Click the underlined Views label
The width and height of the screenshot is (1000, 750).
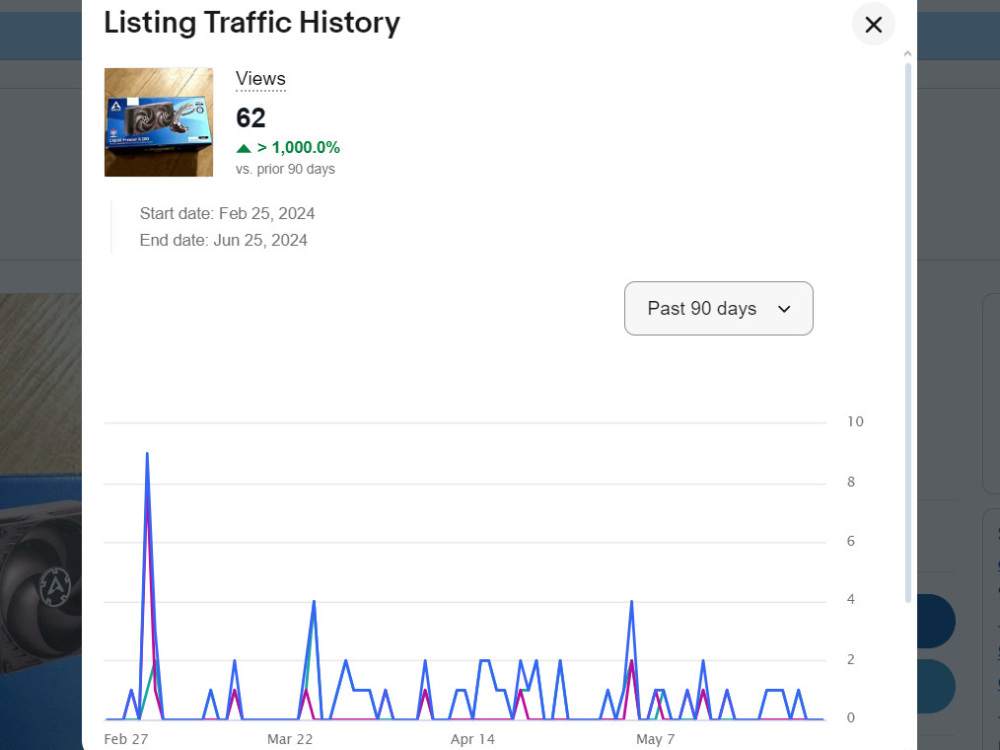point(260,79)
